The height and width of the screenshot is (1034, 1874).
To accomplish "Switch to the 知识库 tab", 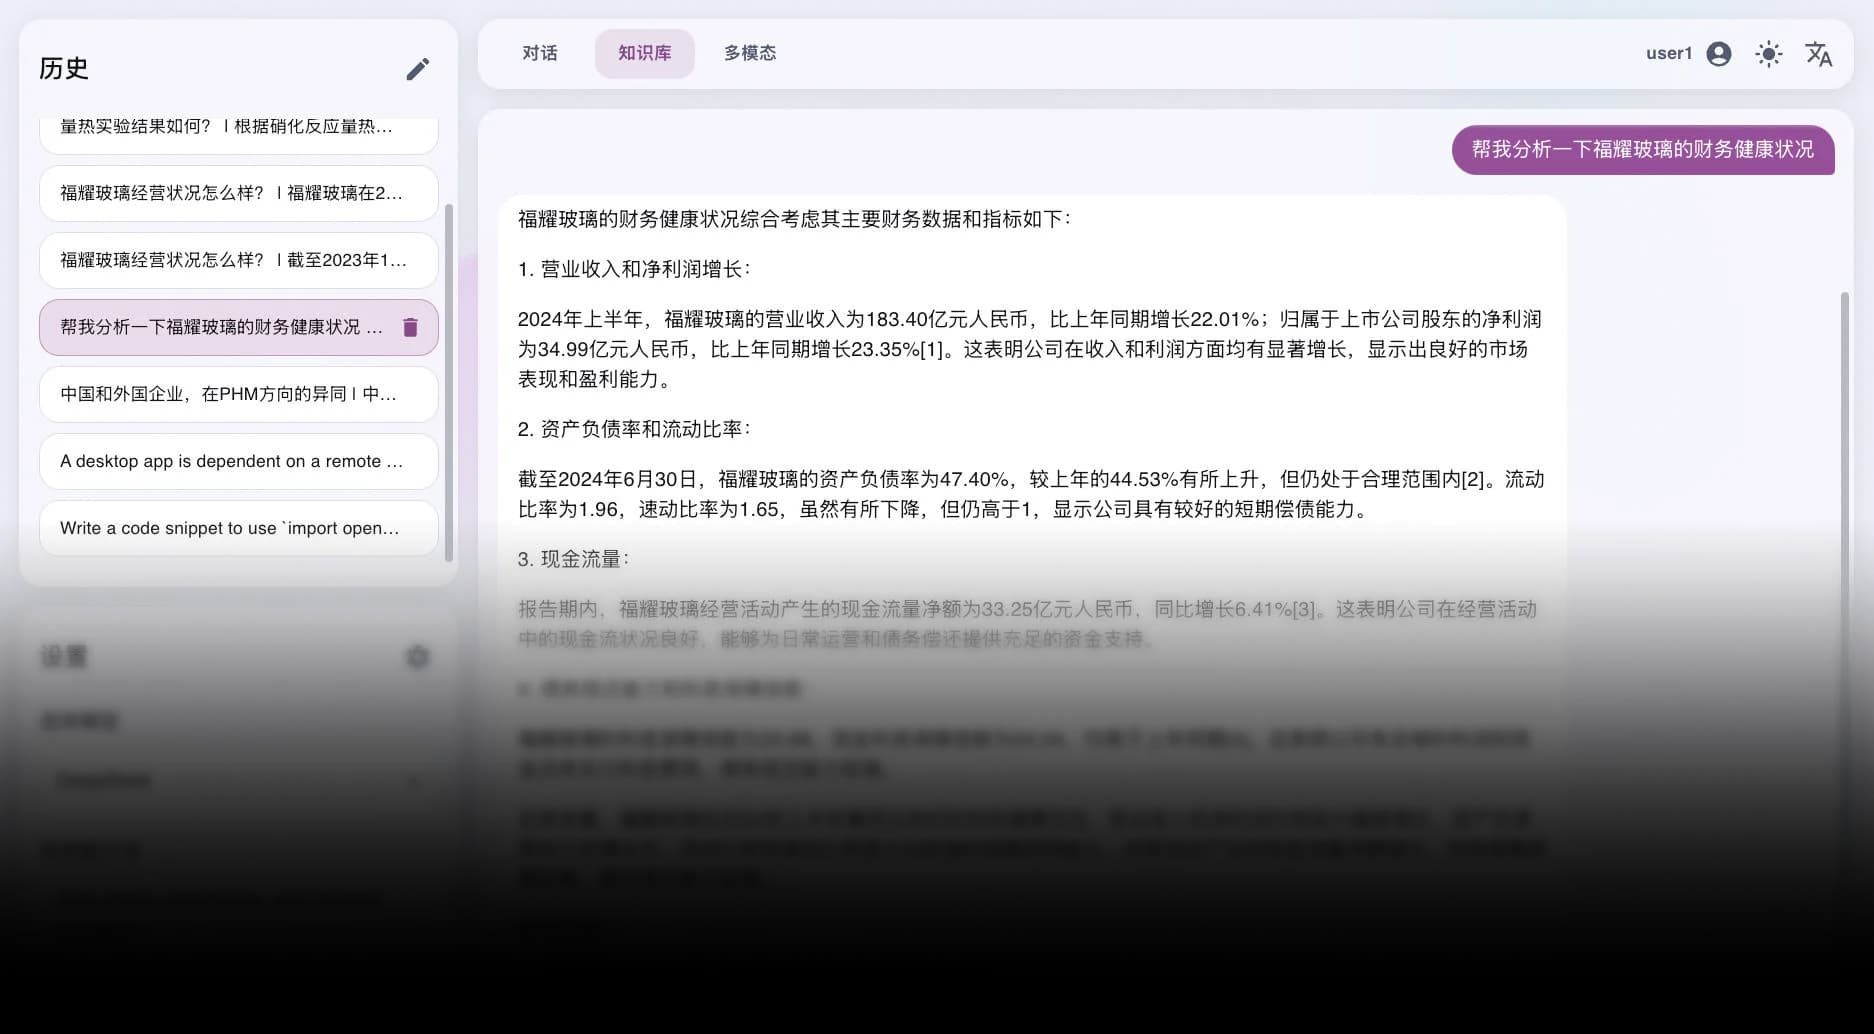I will [645, 53].
